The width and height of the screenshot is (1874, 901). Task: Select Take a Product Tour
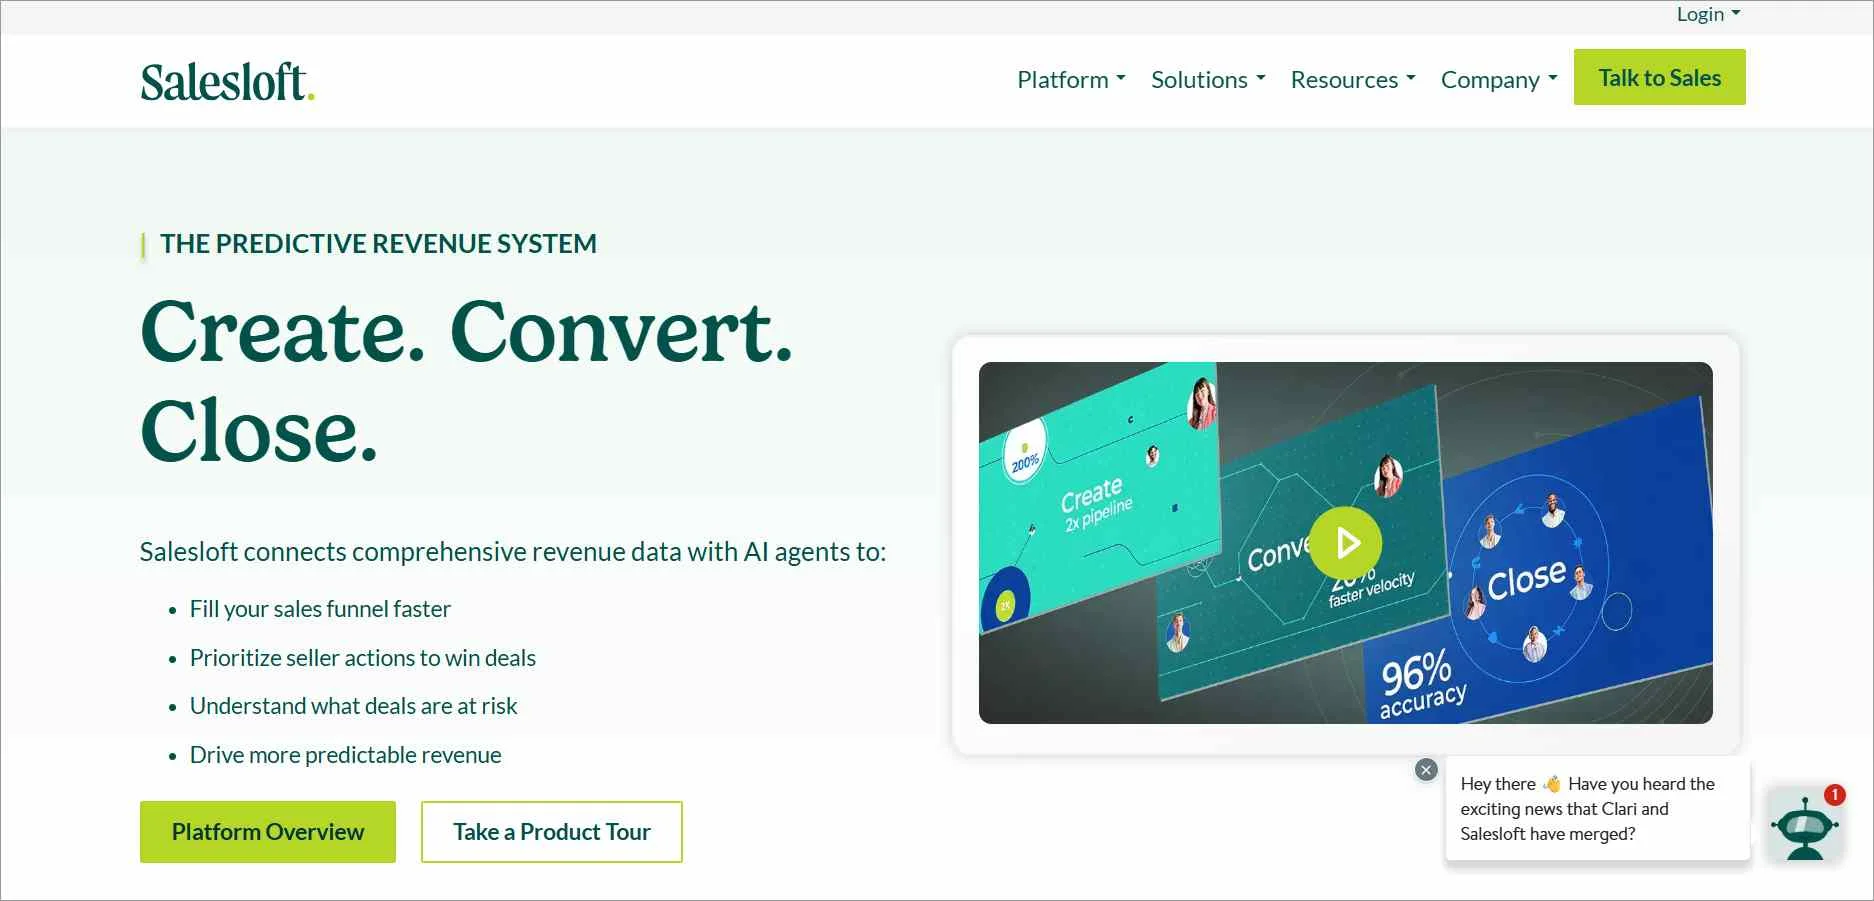tap(551, 831)
